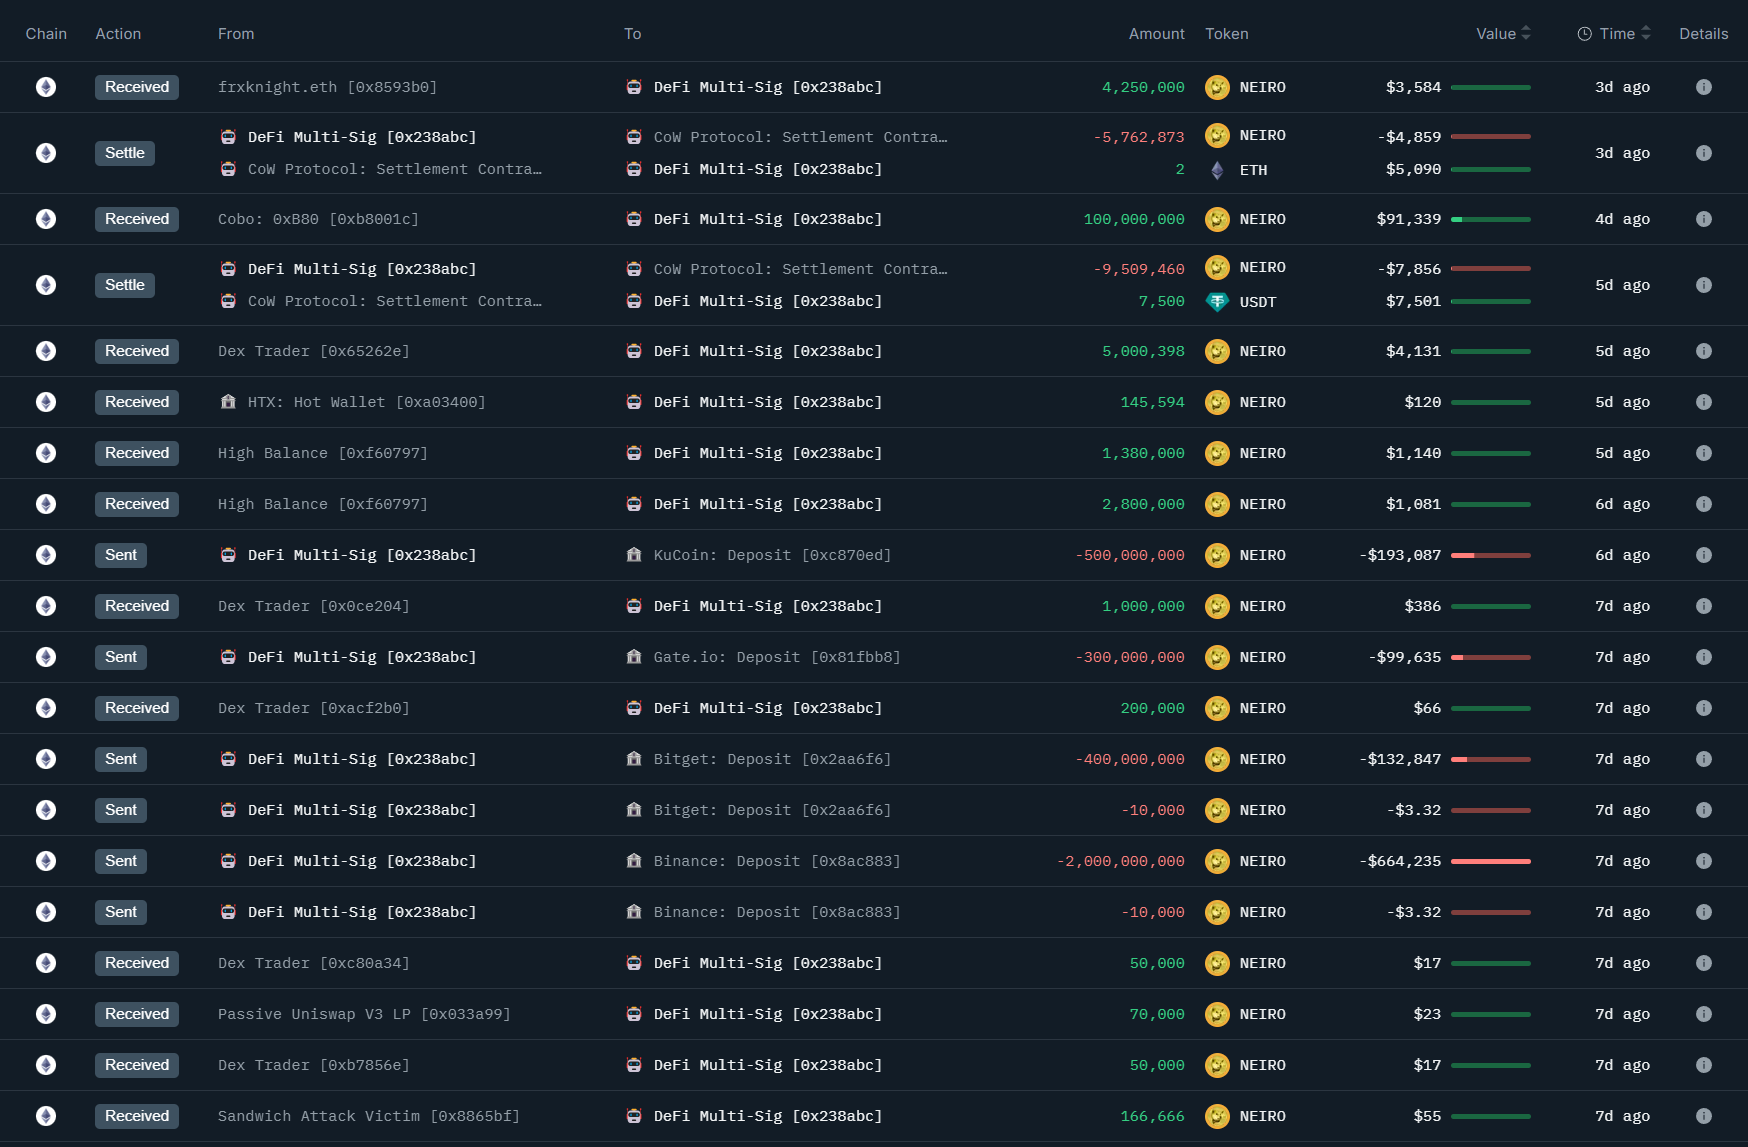Click the Token column header
Image resolution: width=1748 pixels, height=1147 pixels.
1226,34
